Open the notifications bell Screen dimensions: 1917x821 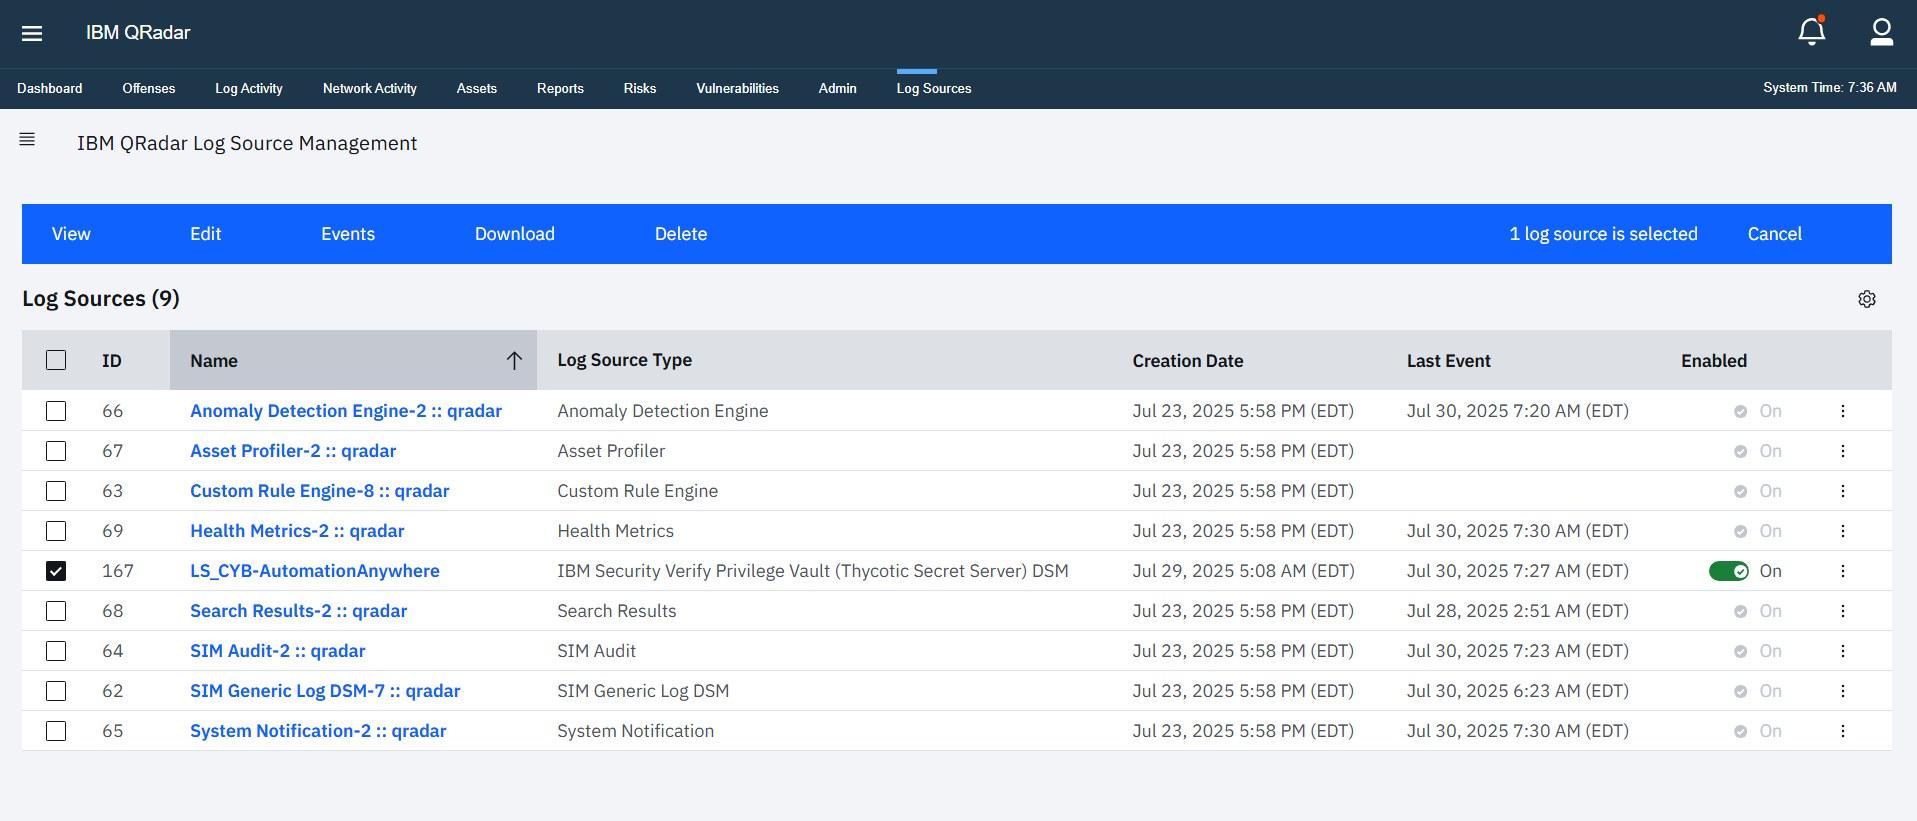(1811, 32)
